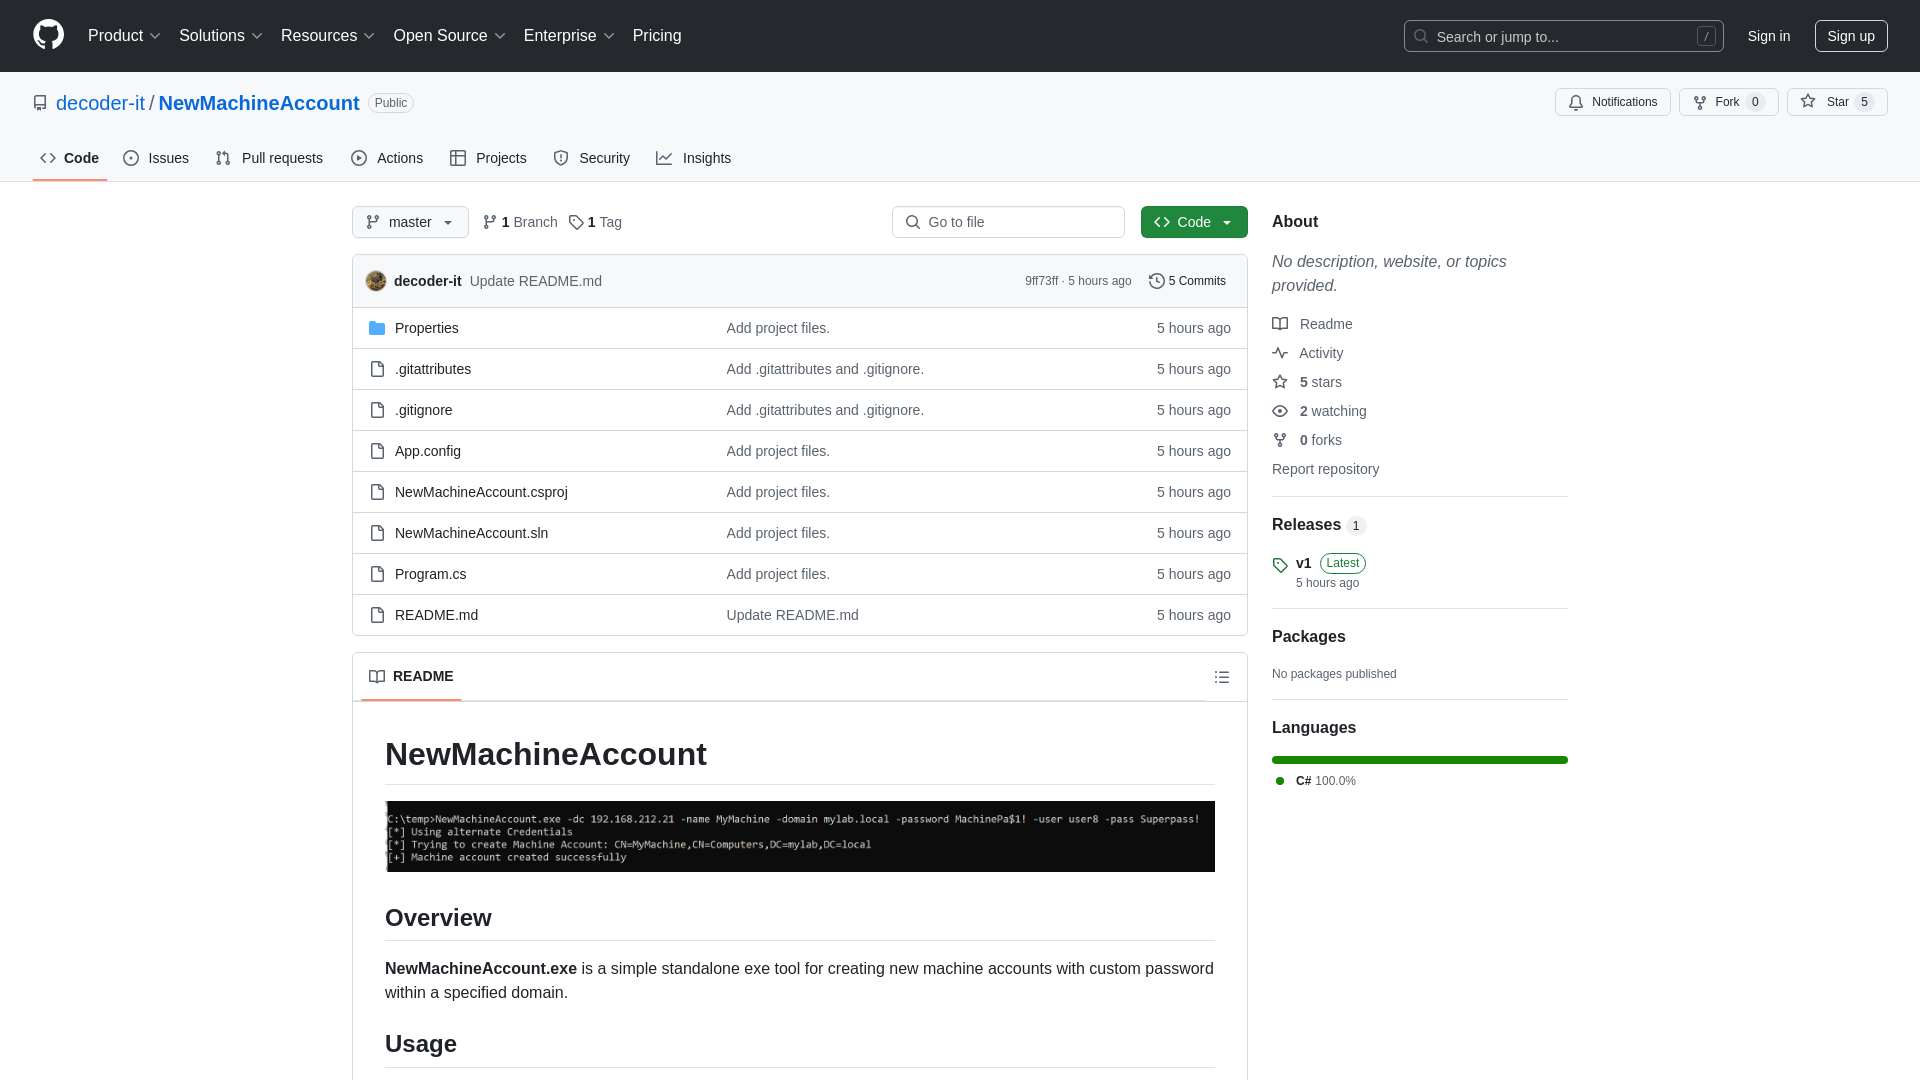Click the fork icon next to 0 forks
Image resolution: width=1920 pixels, height=1080 pixels.
1280,440
